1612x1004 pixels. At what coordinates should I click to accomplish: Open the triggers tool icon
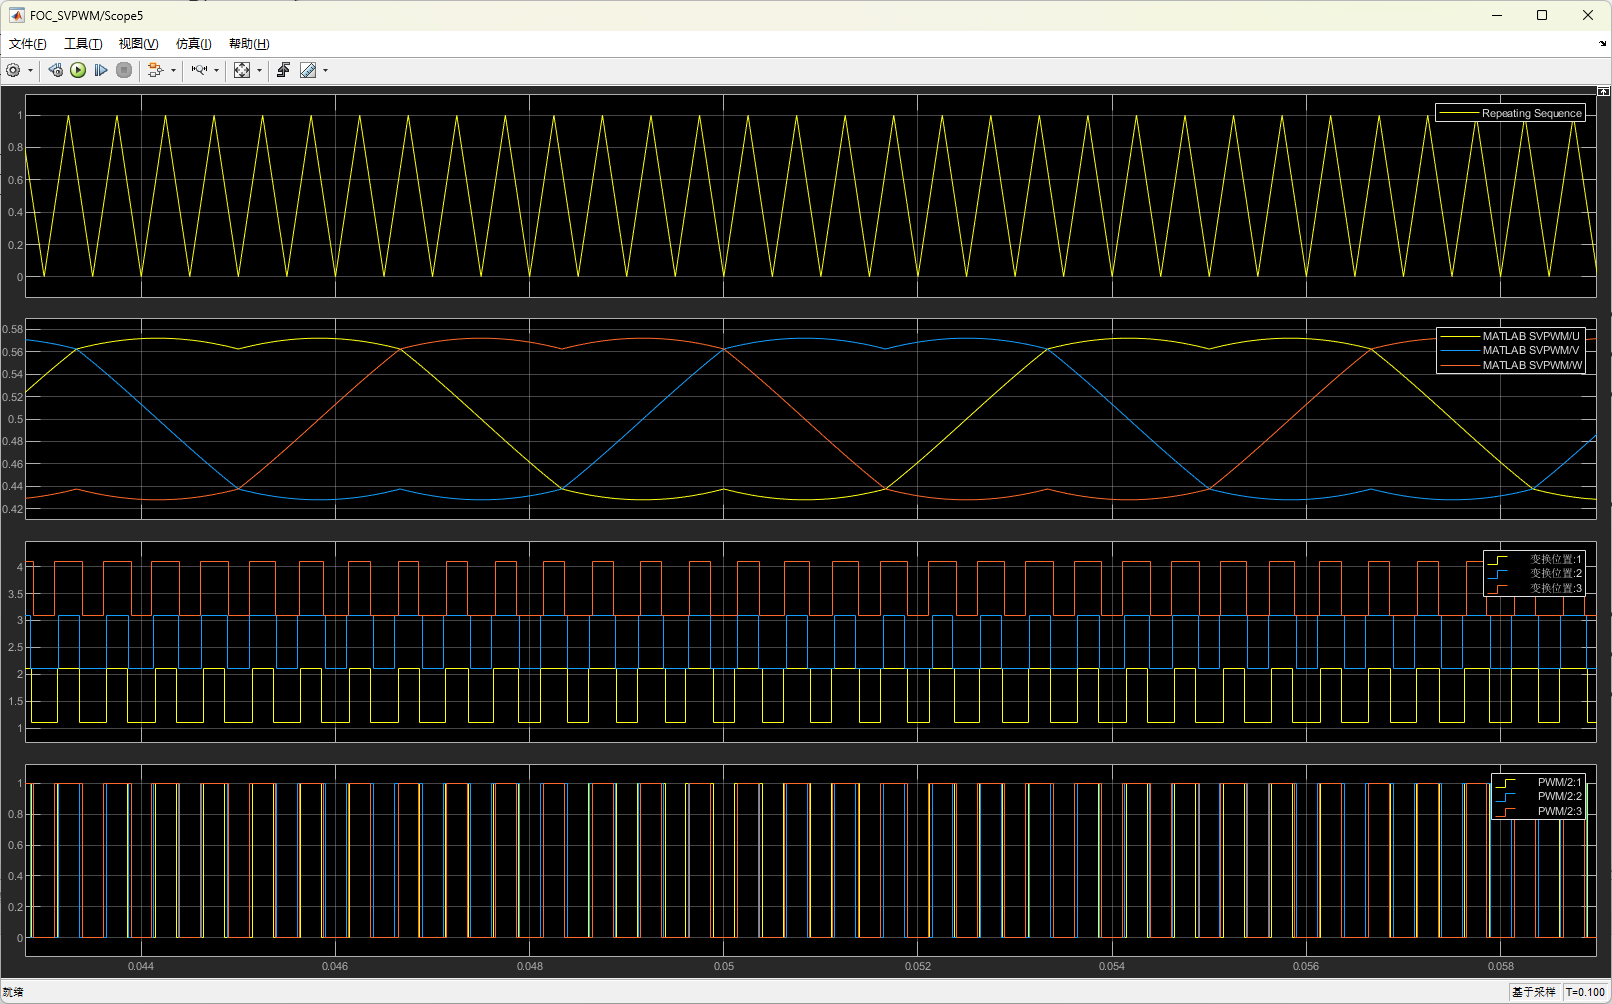(284, 70)
